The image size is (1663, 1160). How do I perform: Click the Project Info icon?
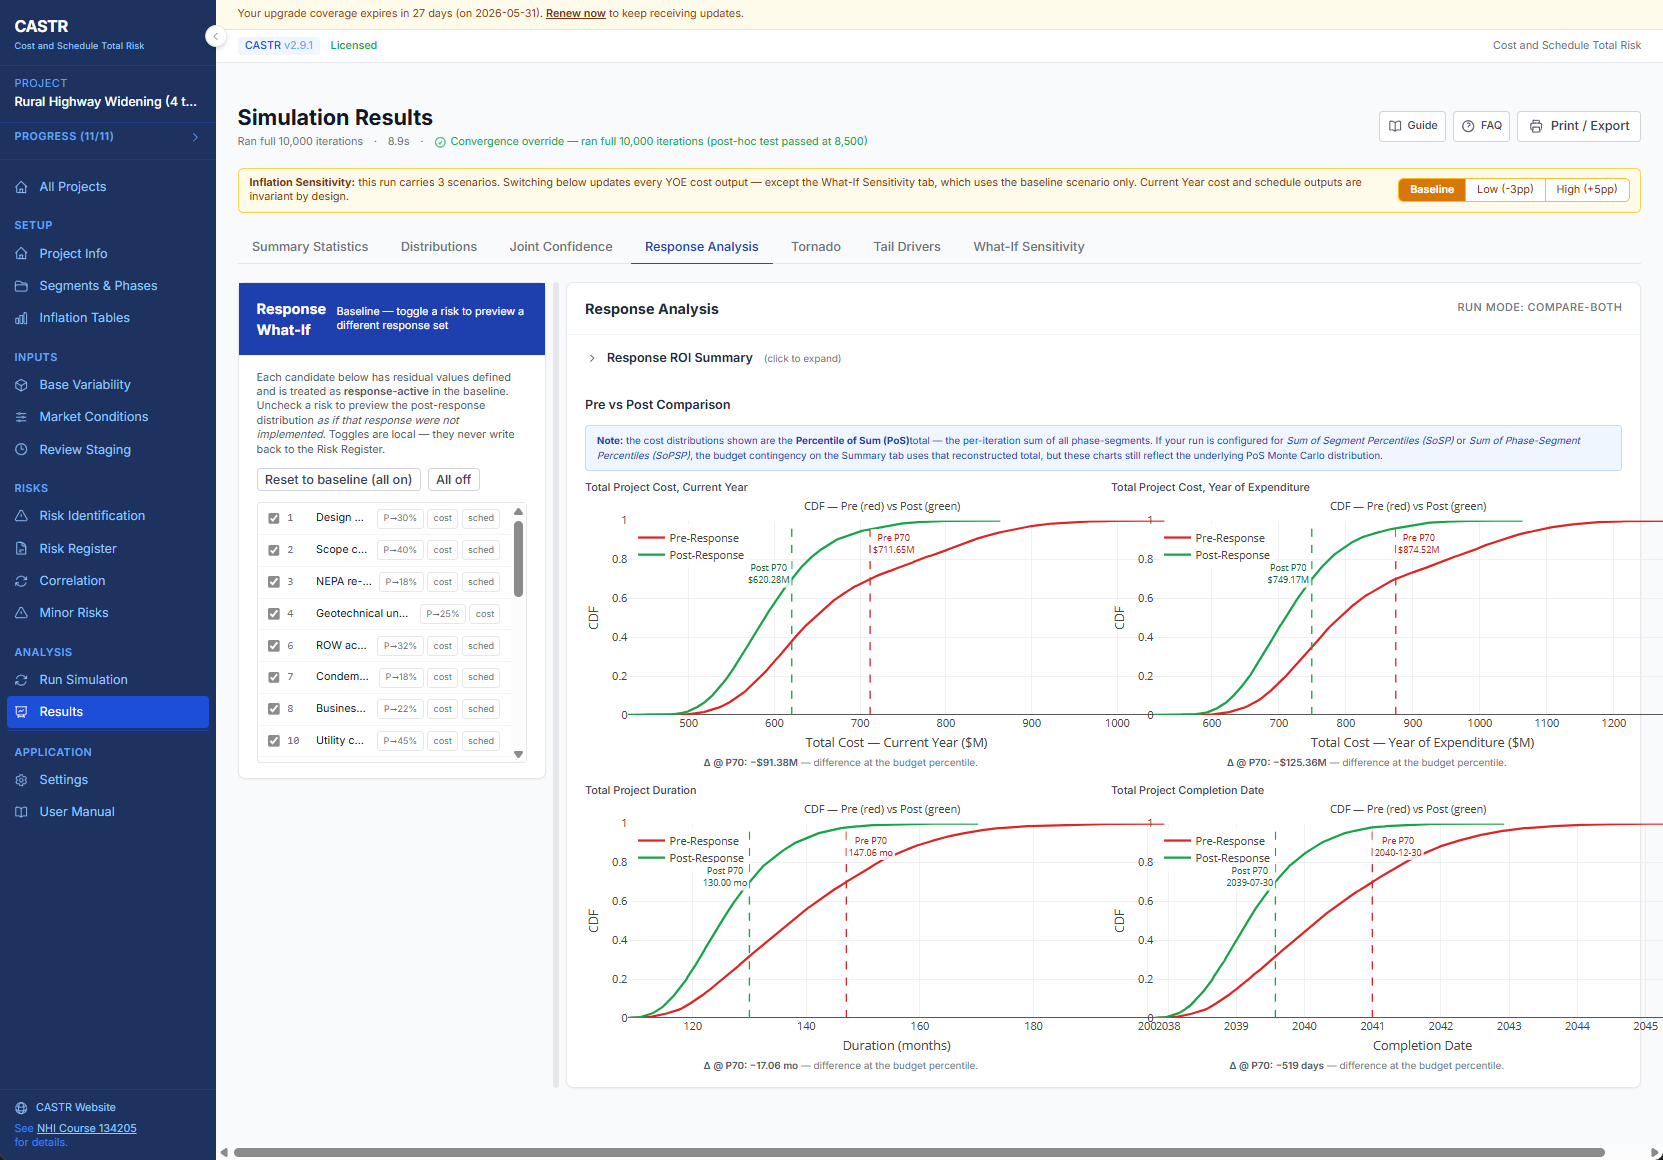(21, 254)
